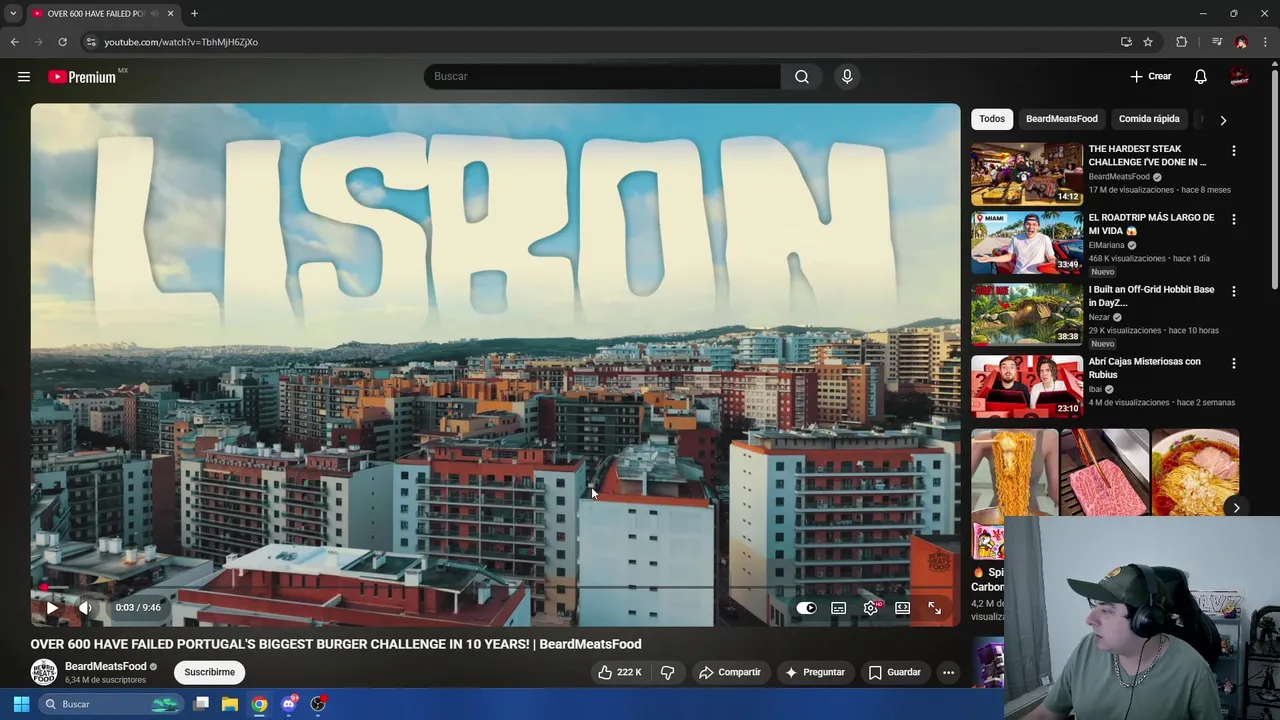This screenshot has height=720, width=1280.
Task: Open the YouTube hamburger guide menu
Action: tap(24, 77)
